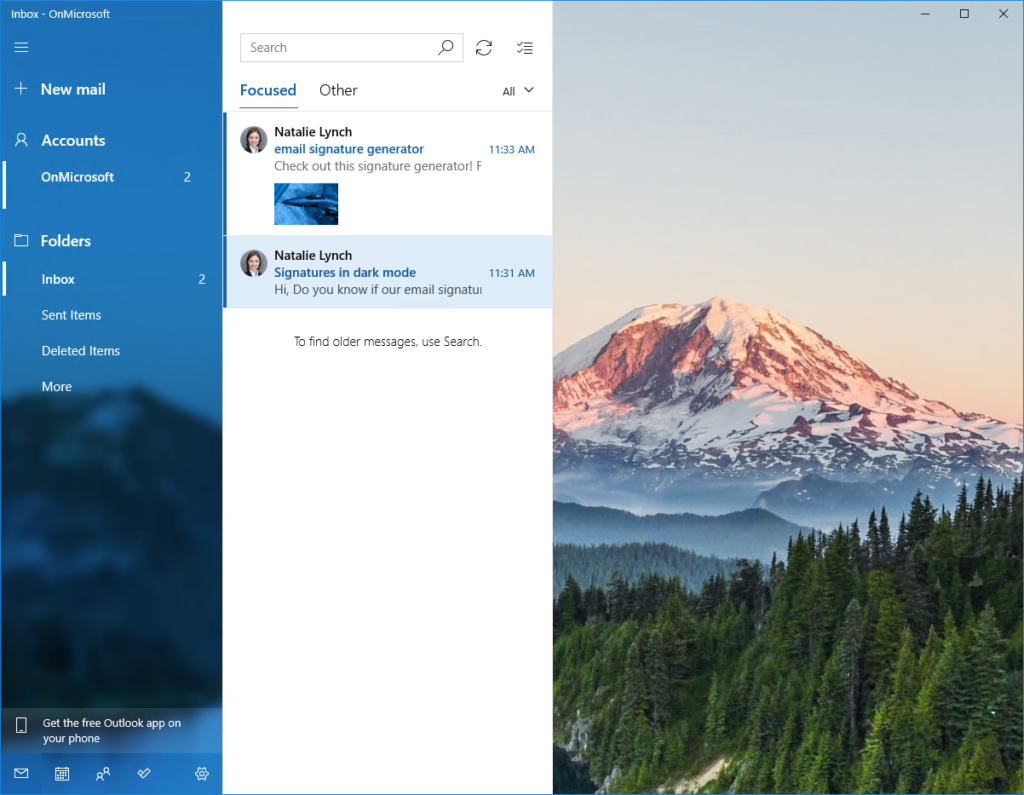The image size is (1024, 795).
Task: Select the Focused inbox tab
Action: 268,90
